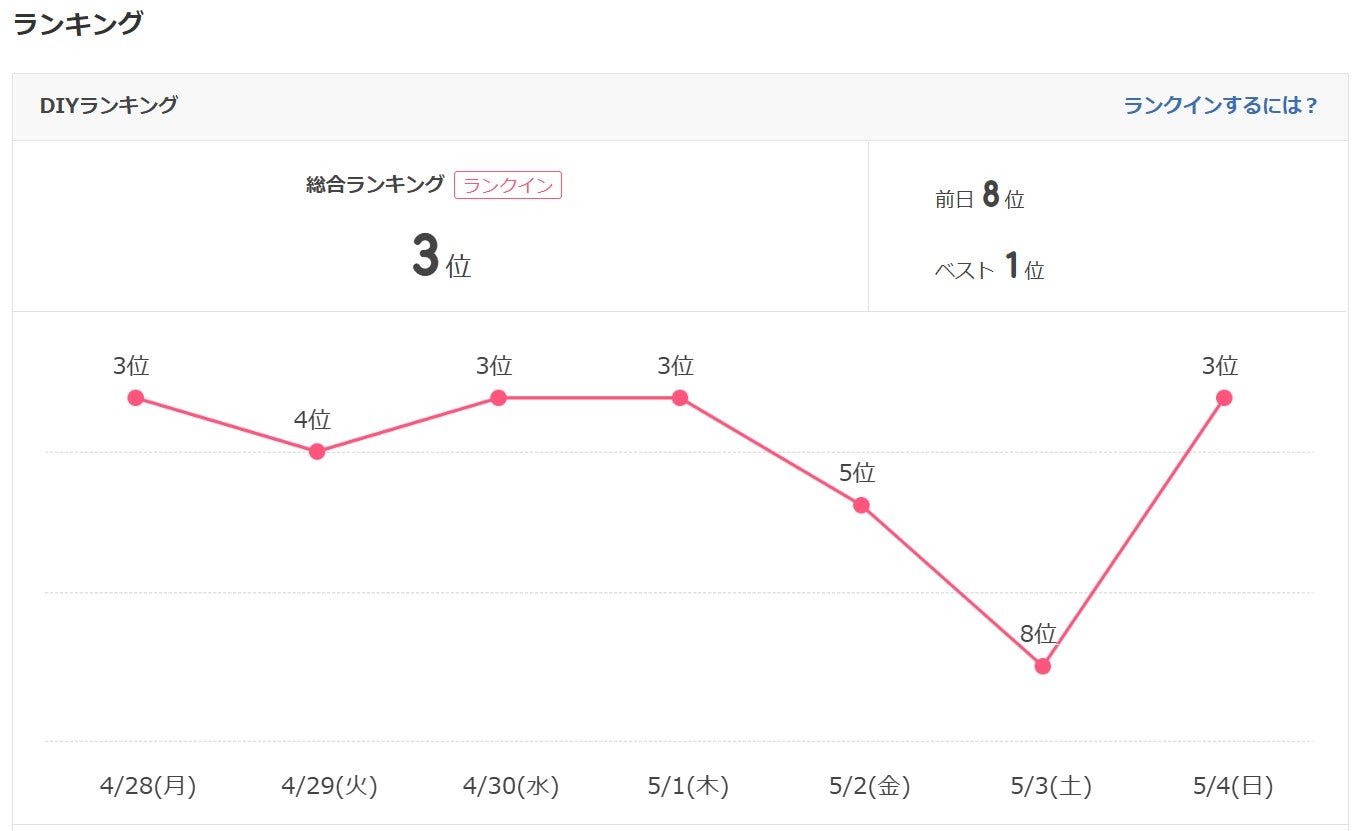Screen dimensions: 1354x831
Task: Click the 5/1(木) date axis label
Action: point(688,787)
